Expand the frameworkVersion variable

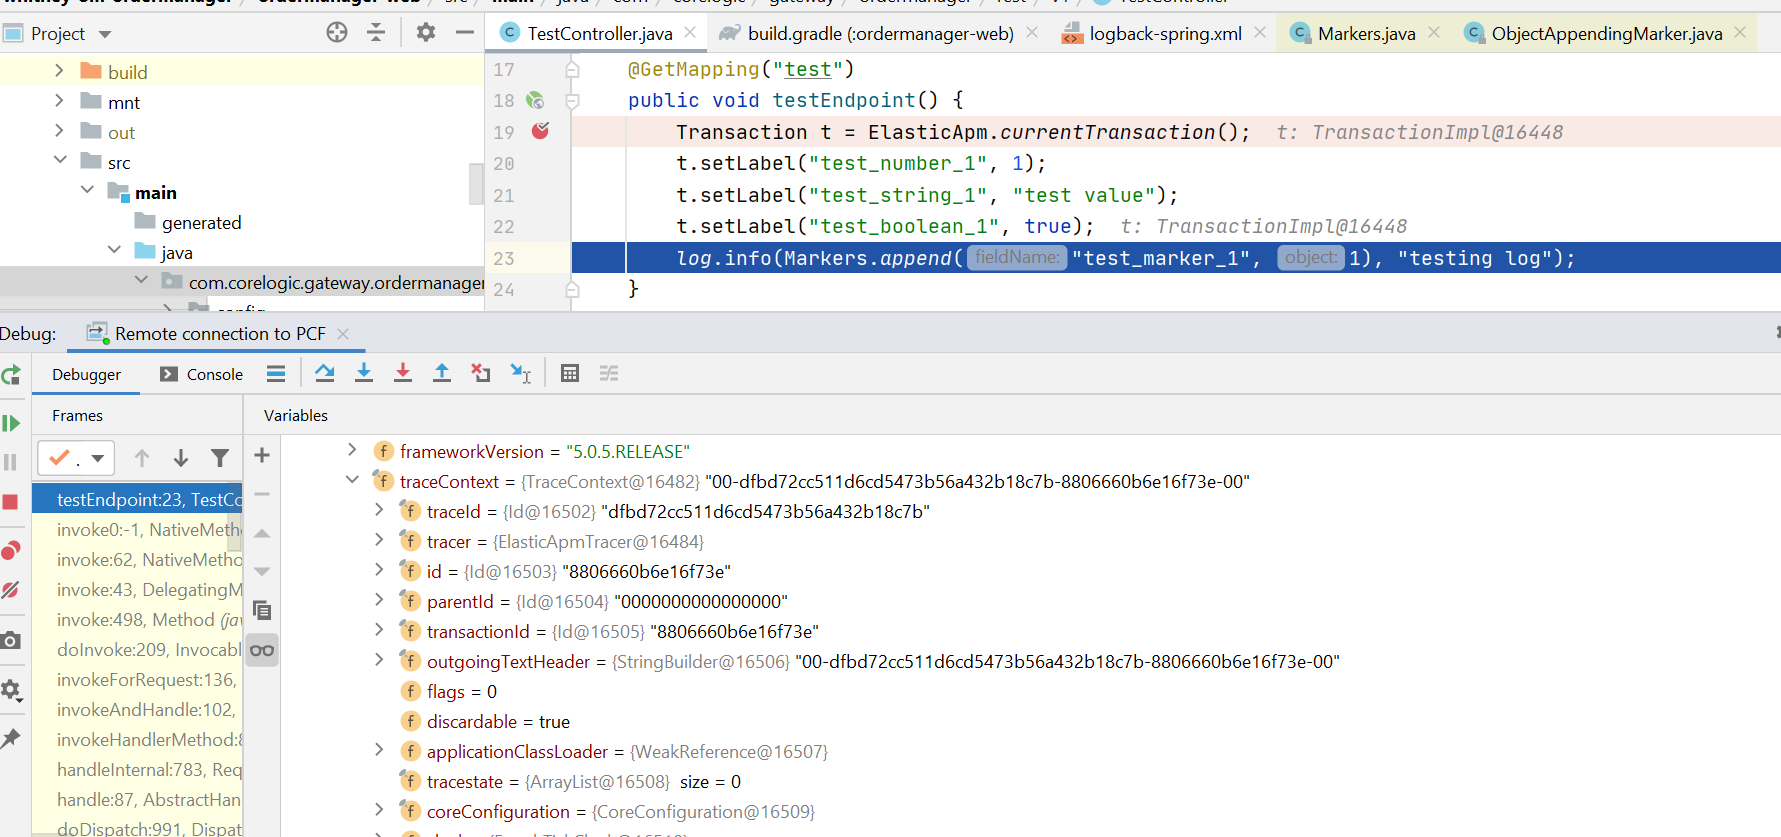click(x=352, y=450)
